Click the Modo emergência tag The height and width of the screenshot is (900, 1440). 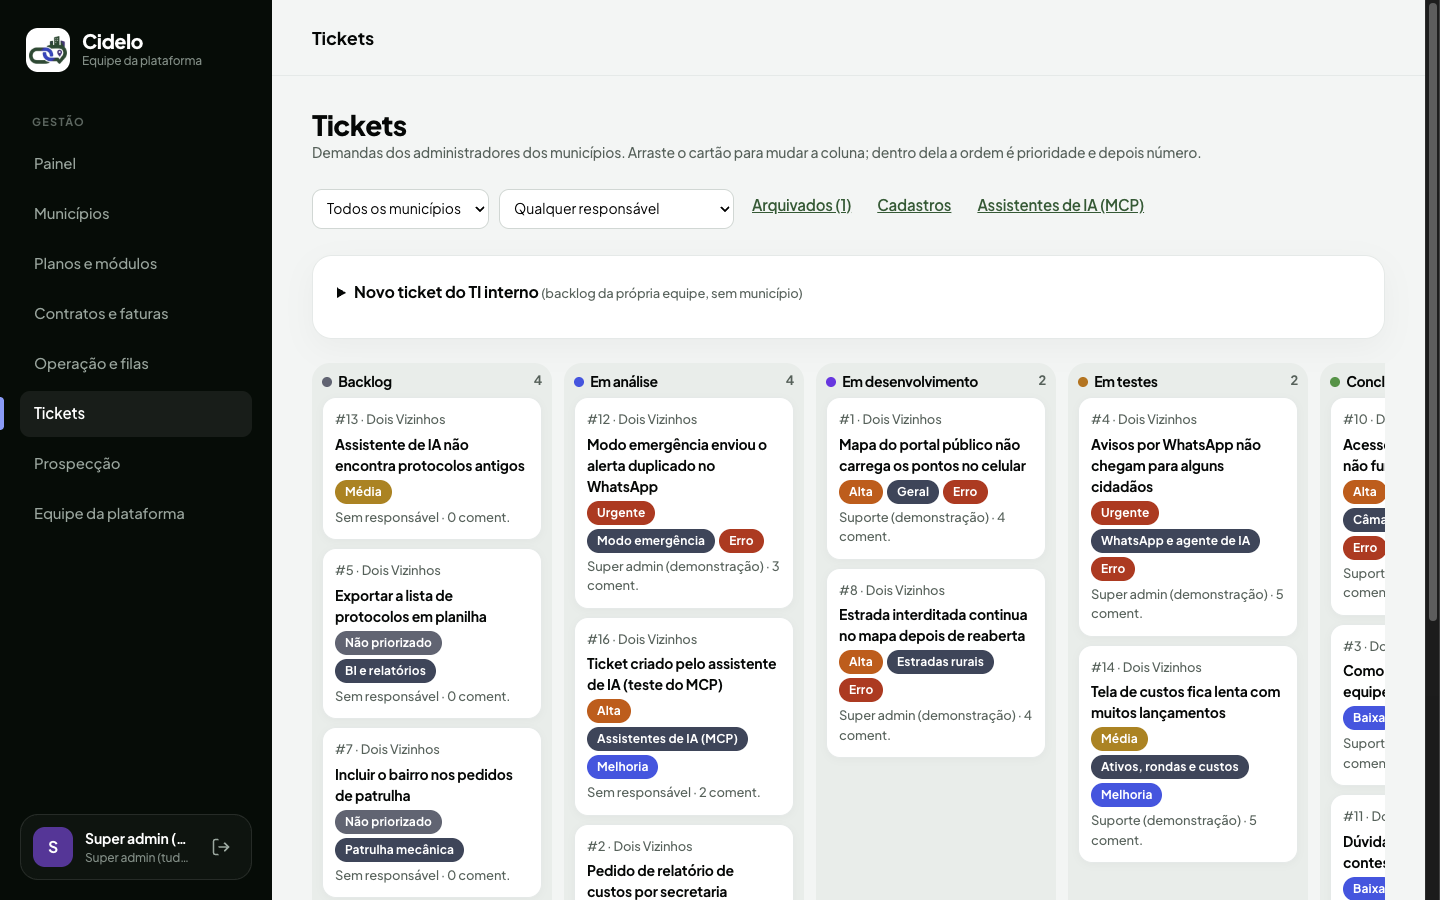[651, 541]
